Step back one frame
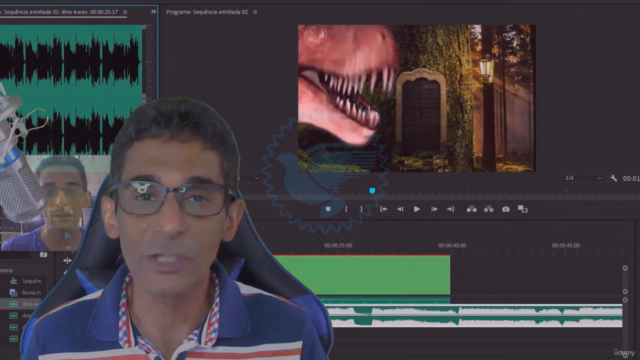This screenshot has height=360, width=640. 400,209
